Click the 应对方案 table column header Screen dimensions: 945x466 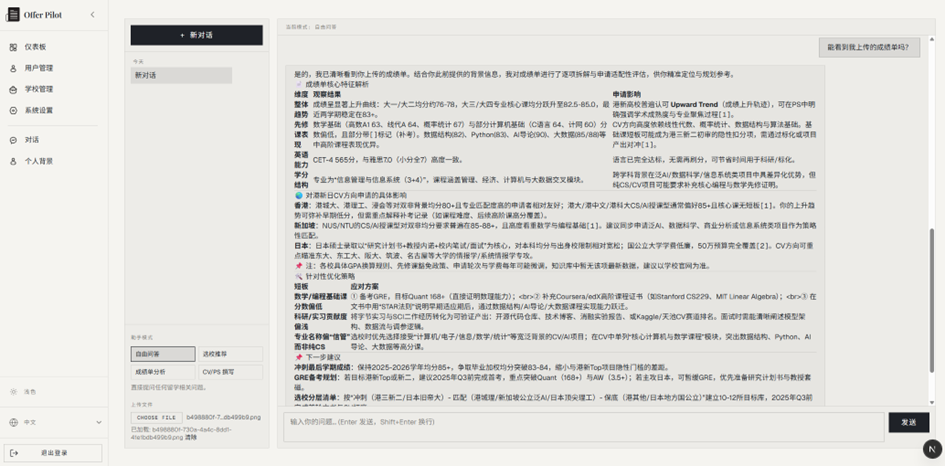365,286
